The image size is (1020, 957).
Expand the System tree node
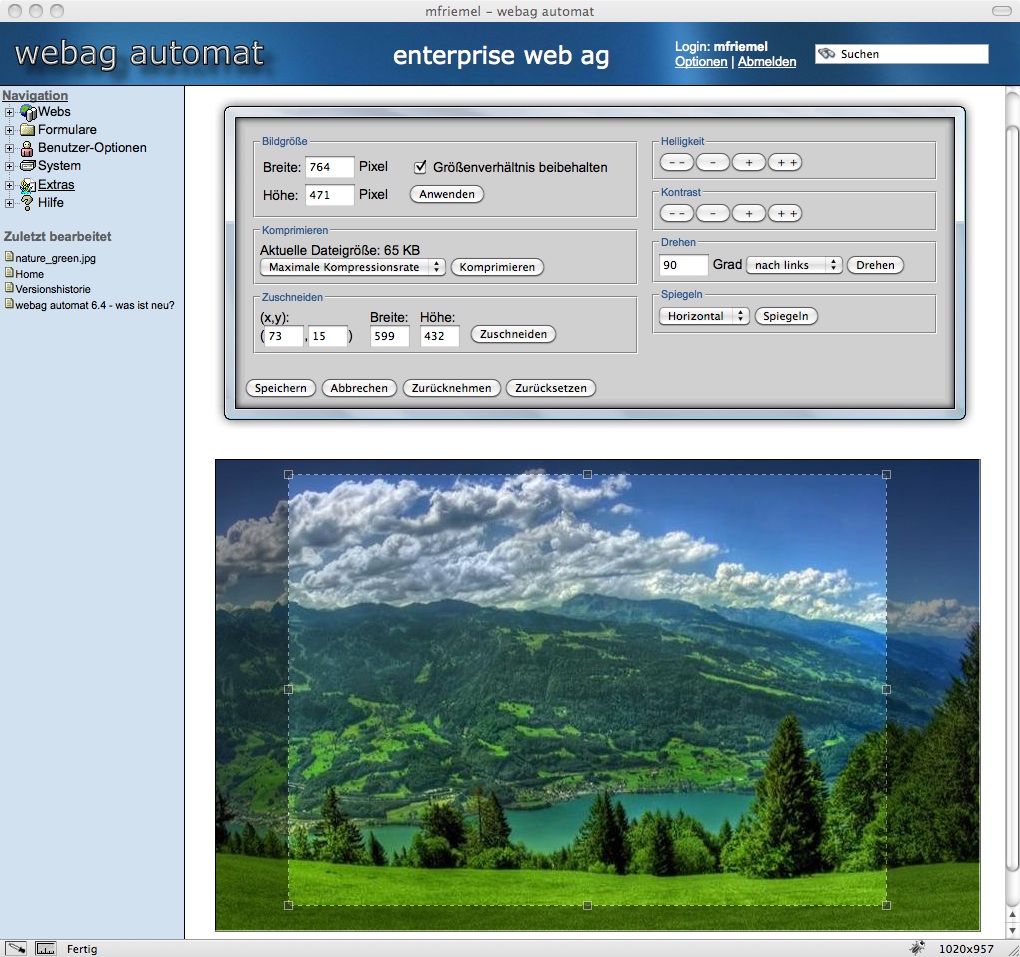click(10, 166)
